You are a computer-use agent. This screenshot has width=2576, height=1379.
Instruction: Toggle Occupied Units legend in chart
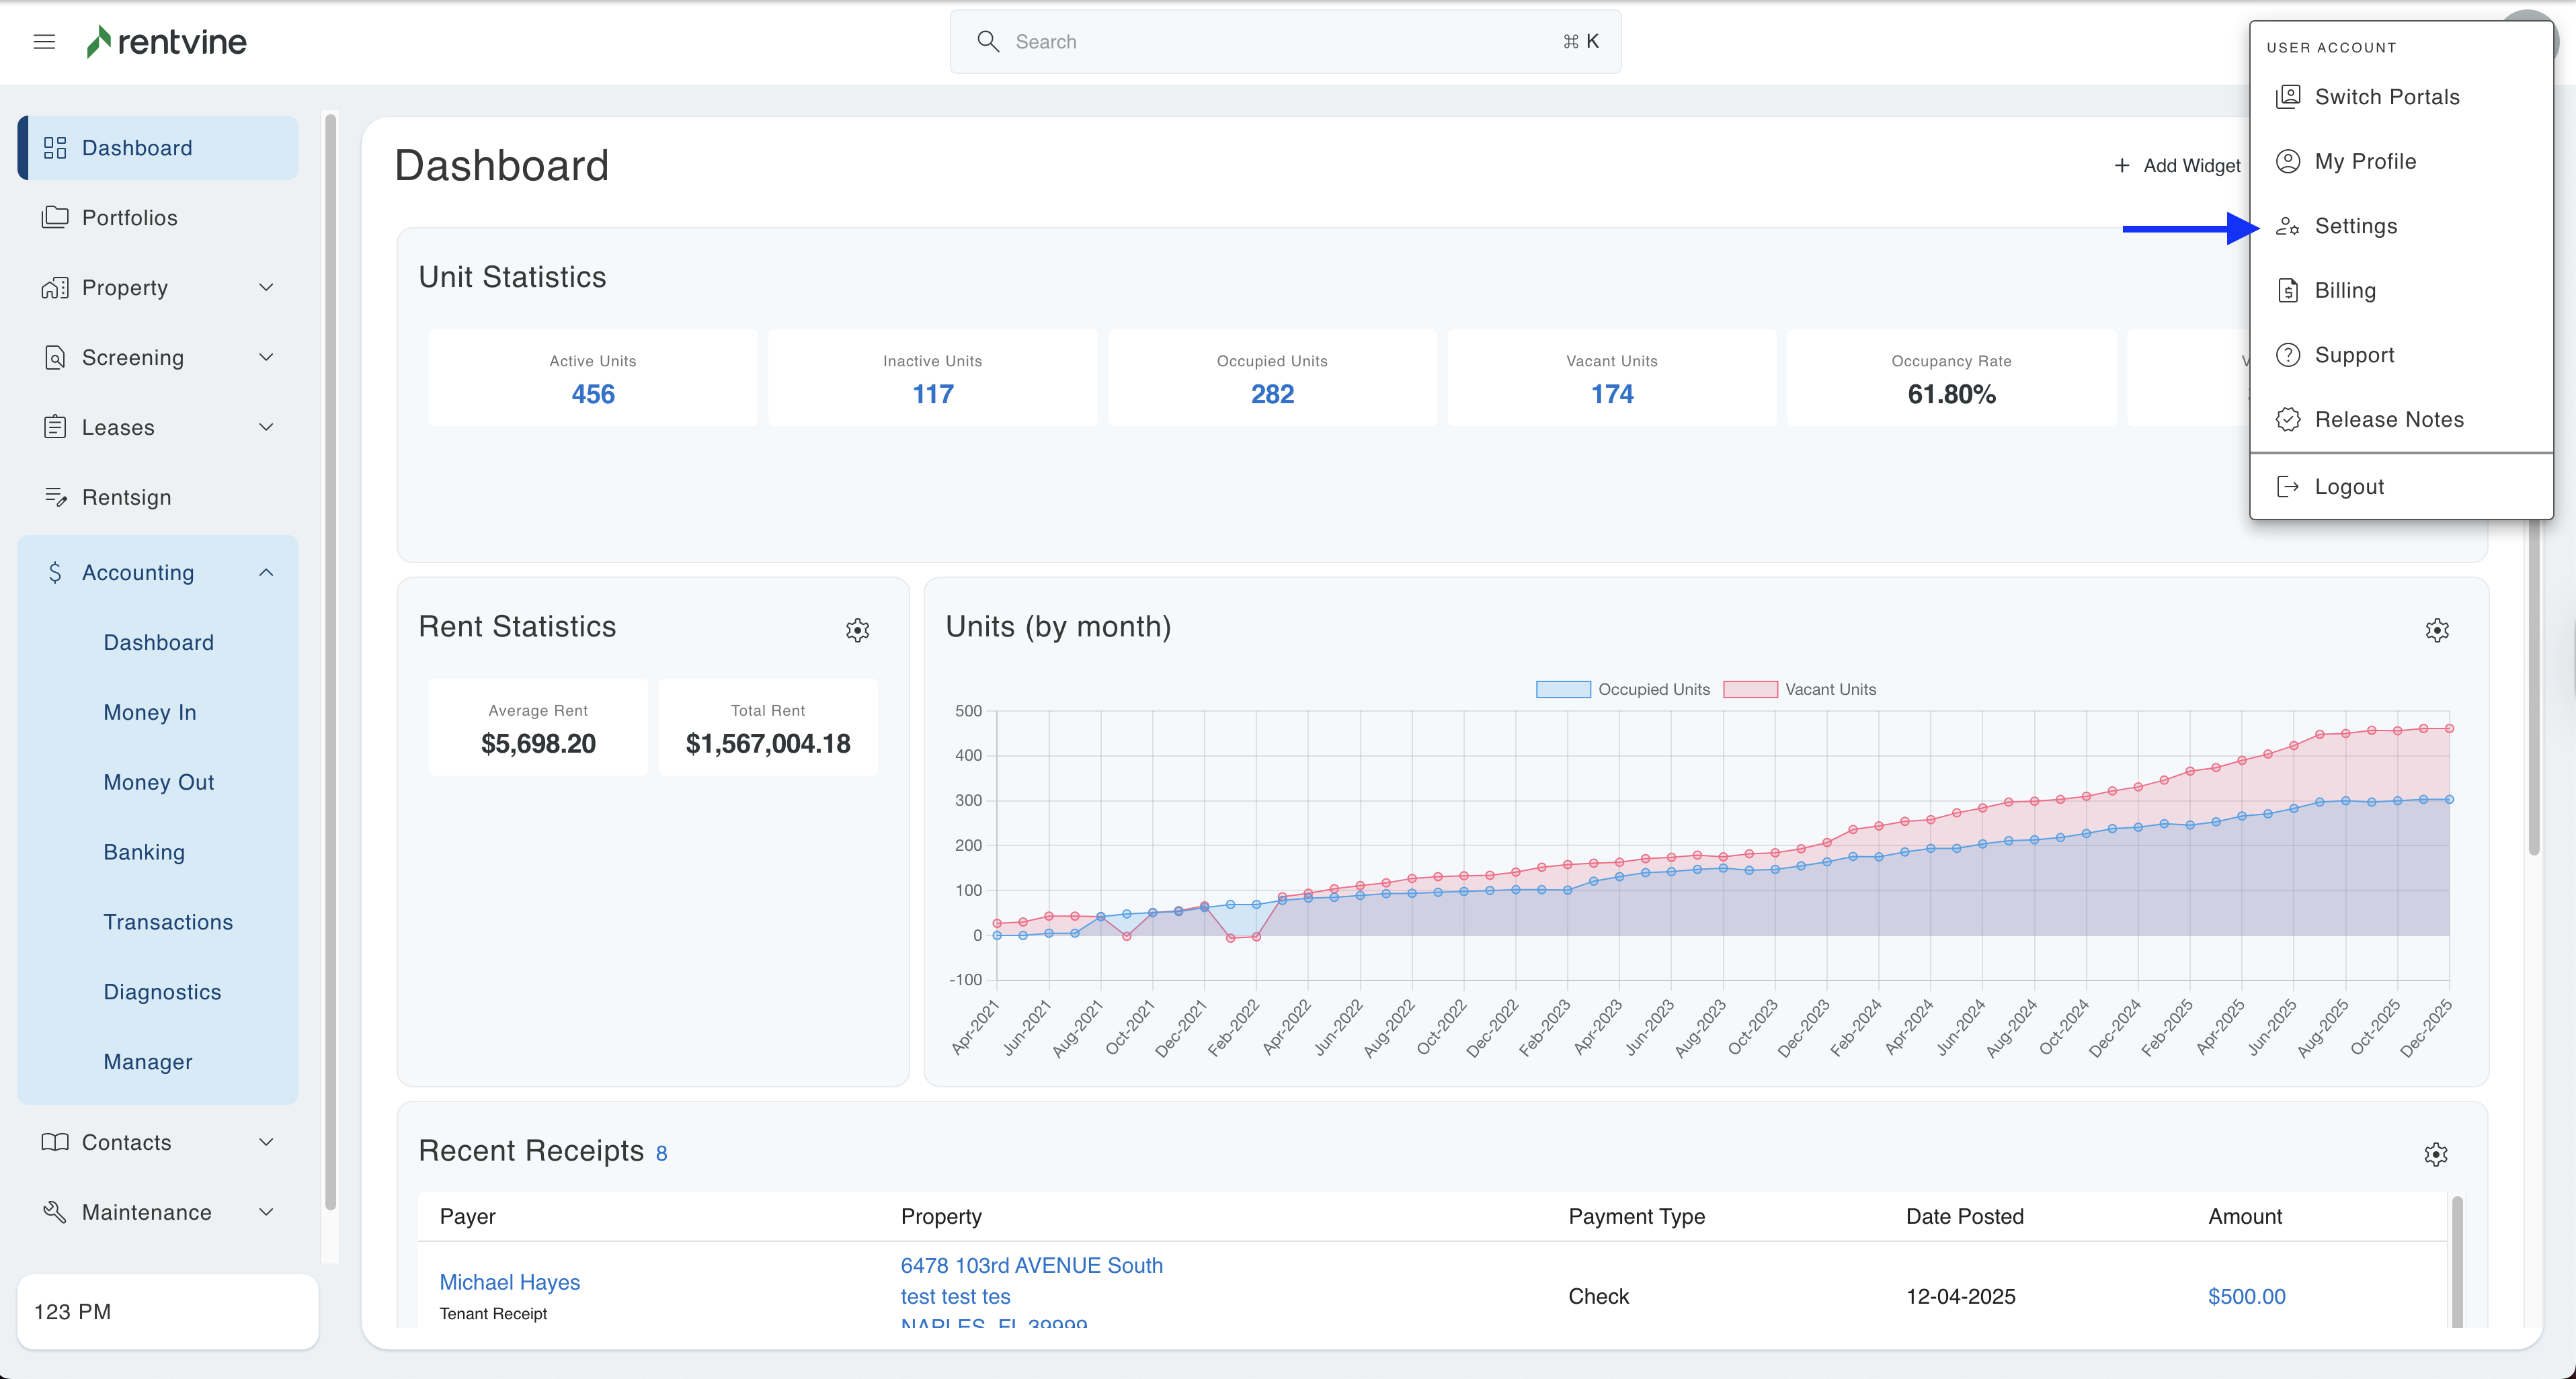[x=1622, y=689]
